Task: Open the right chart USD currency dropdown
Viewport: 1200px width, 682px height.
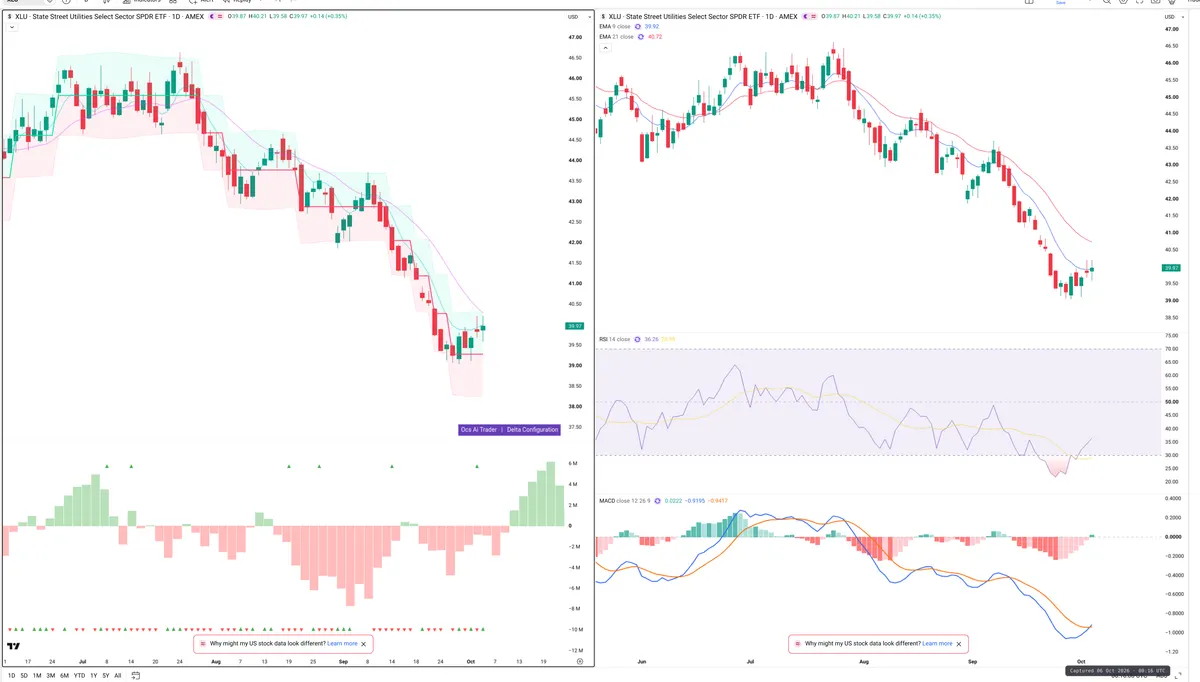Action: pyautogui.click(x=1174, y=18)
